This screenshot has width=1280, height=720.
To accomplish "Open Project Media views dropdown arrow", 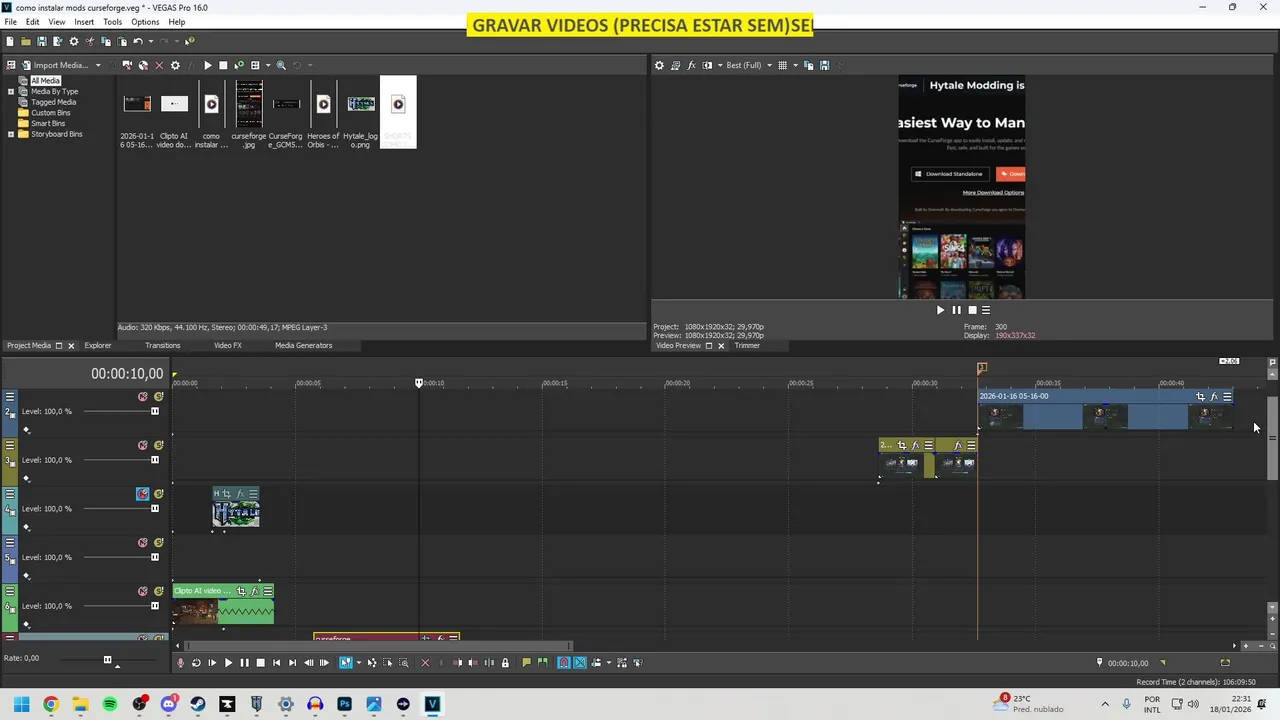I will pyautogui.click(x=268, y=66).
